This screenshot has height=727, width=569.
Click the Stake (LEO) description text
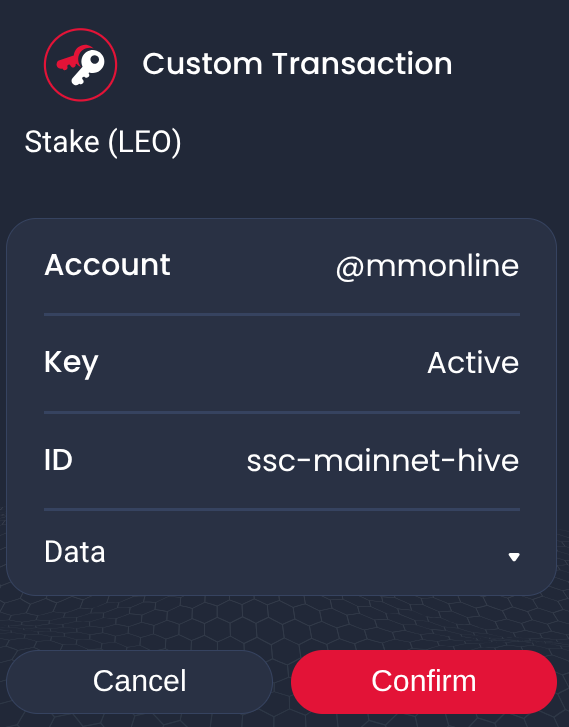(103, 142)
